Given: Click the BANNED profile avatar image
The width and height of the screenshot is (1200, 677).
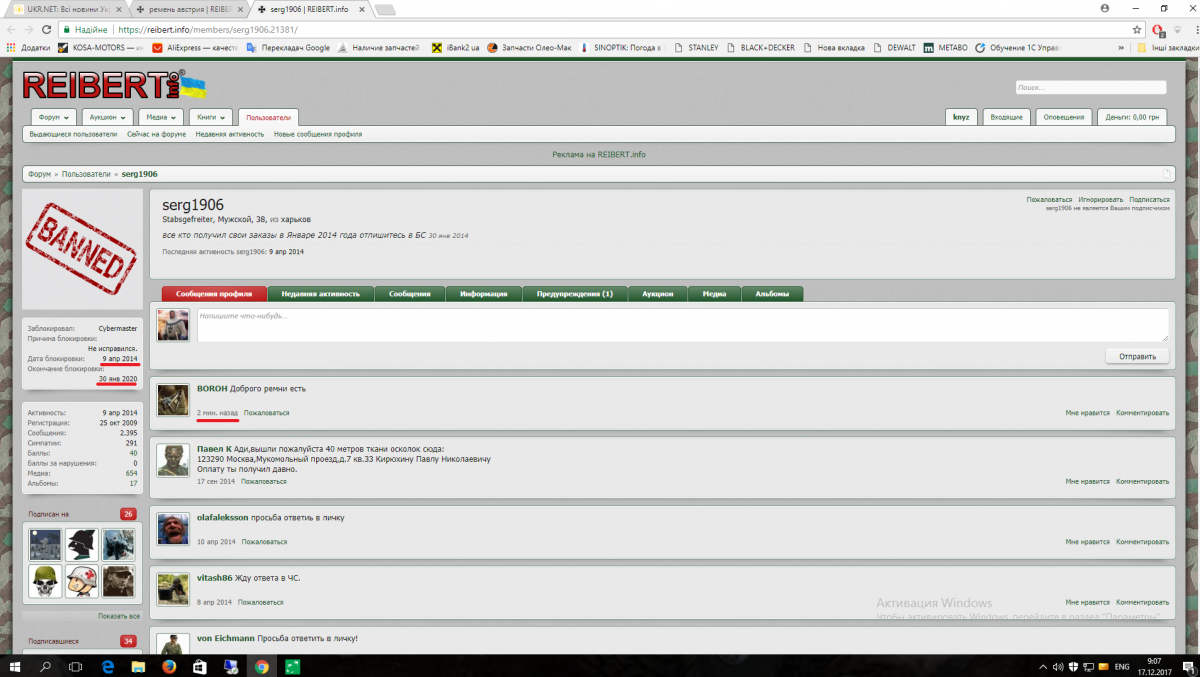Looking at the screenshot, I should point(83,250).
